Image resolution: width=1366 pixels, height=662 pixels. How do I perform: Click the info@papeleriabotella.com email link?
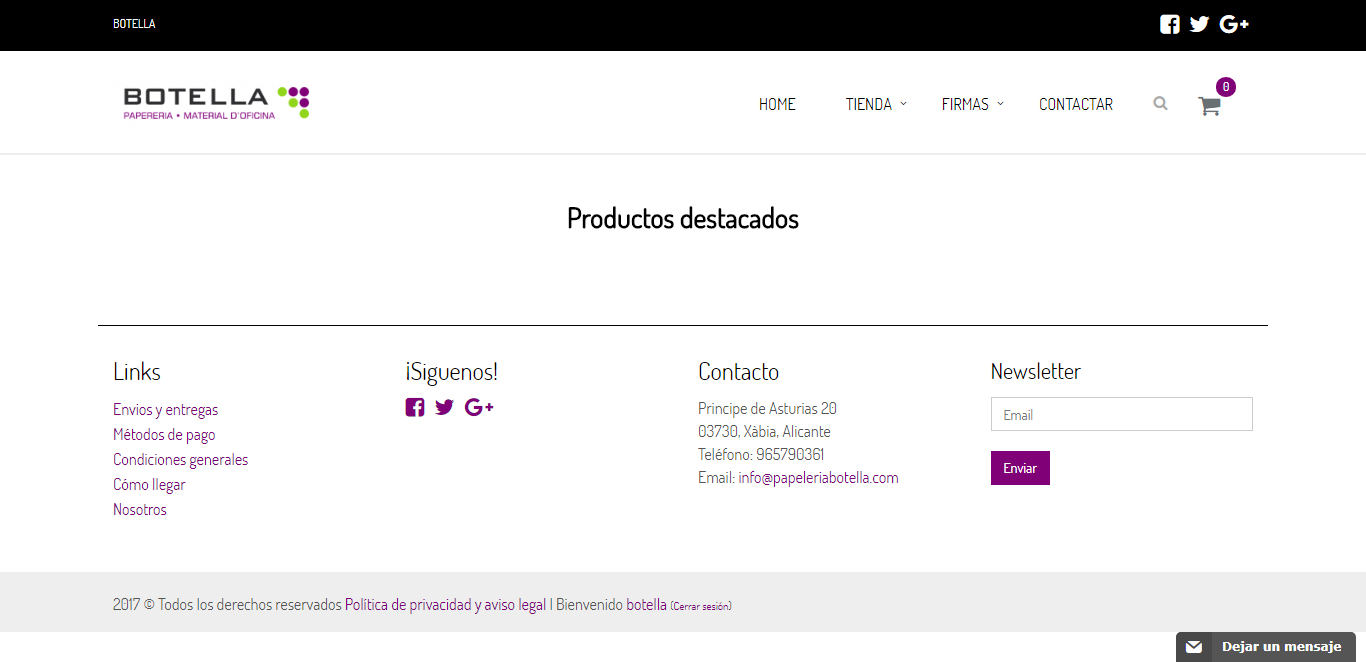point(818,478)
